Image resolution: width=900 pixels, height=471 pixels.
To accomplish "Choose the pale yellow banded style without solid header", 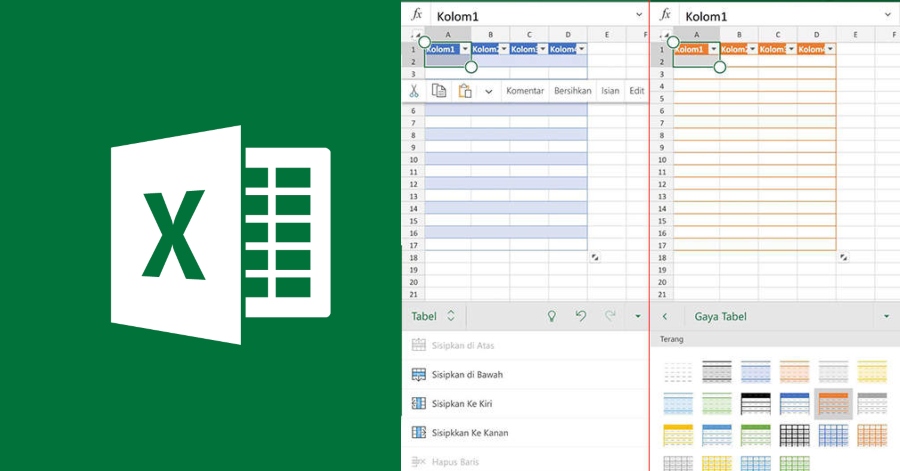I will pos(872,372).
